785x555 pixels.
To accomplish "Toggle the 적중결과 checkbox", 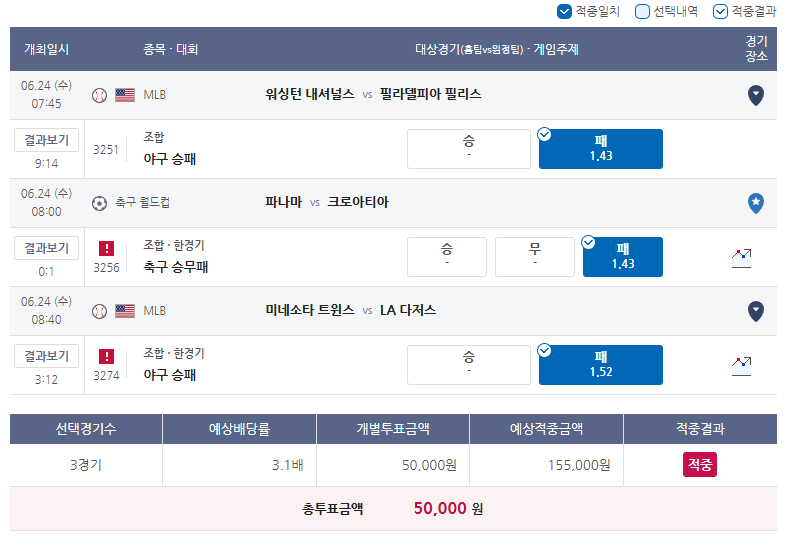I will coord(720,12).
